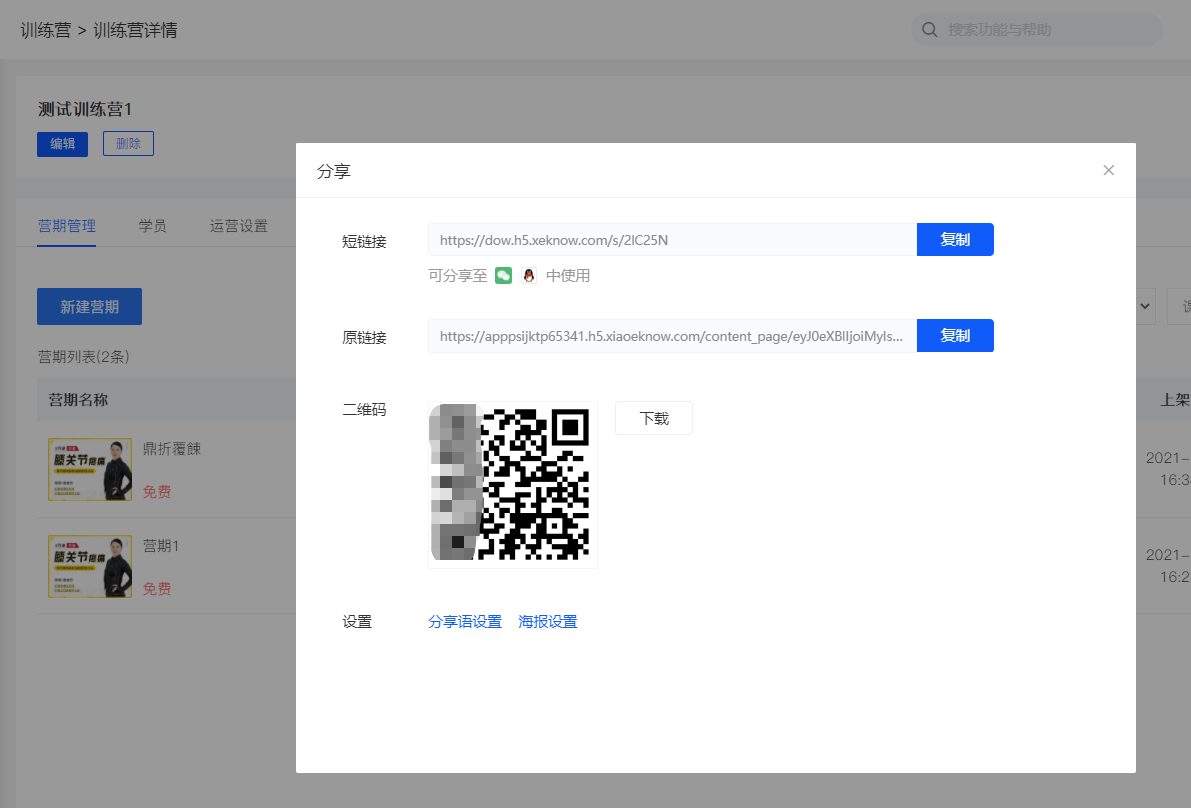Click the 可分享至 hint text
Image resolution: width=1191 pixels, height=808 pixels.
tap(458, 276)
